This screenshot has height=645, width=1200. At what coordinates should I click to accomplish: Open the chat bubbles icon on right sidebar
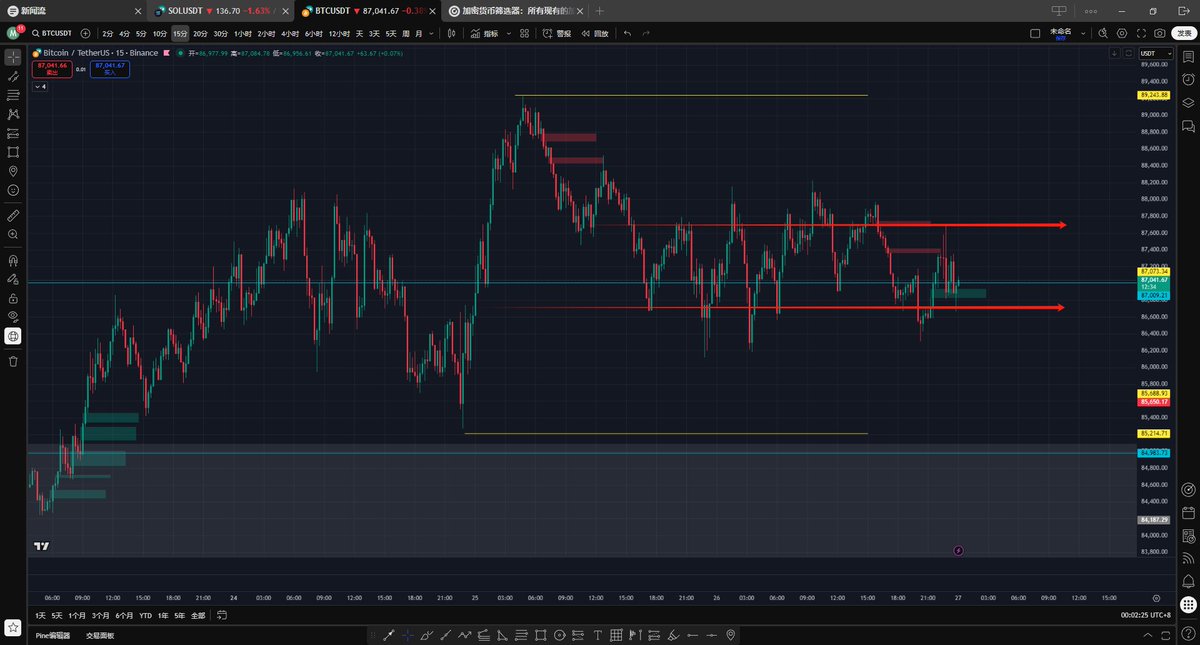pyautogui.click(x=1188, y=126)
